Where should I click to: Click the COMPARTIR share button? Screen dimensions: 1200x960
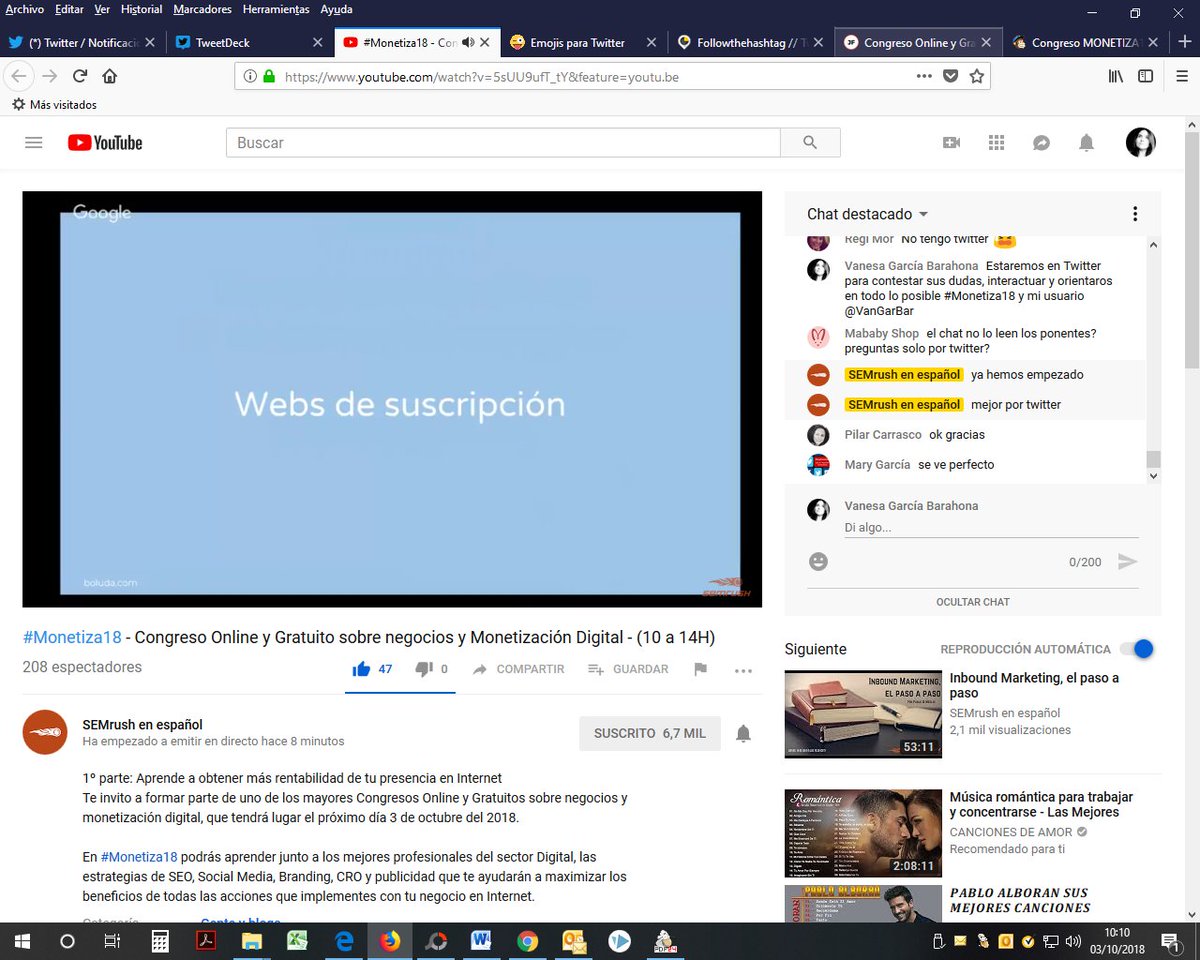(519, 669)
